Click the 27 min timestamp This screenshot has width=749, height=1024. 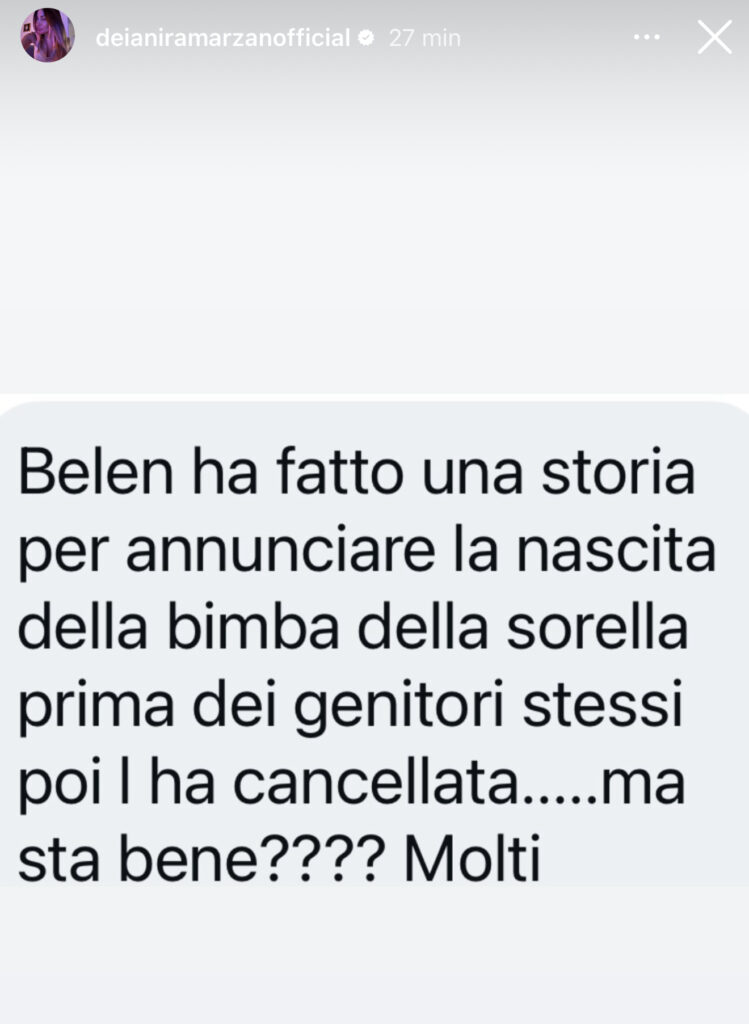pos(425,38)
